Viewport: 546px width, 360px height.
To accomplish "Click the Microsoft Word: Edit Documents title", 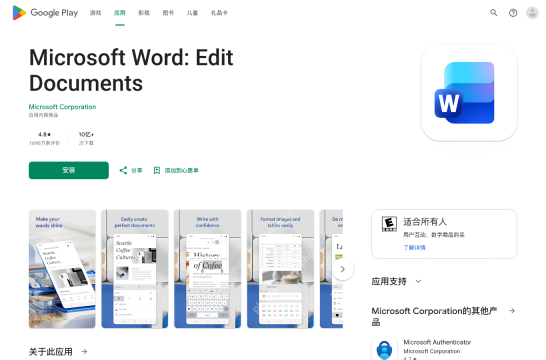I will tap(131, 70).
